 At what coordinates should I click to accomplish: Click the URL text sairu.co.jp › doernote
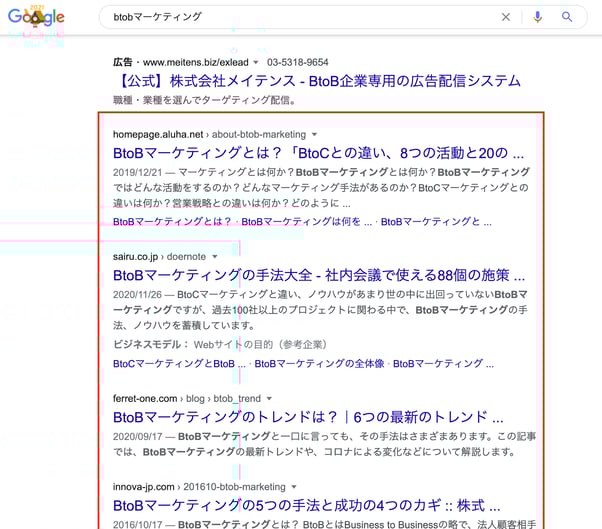pos(159,256)
